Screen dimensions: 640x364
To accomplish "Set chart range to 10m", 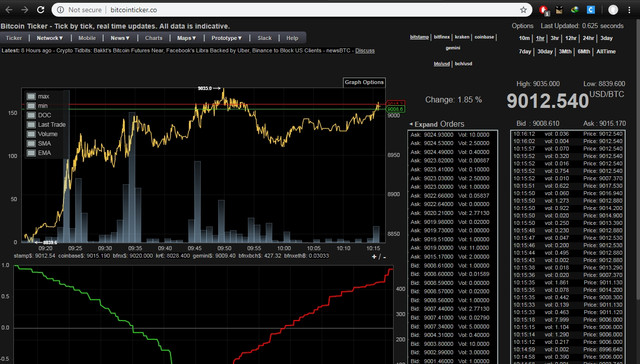I will pyautogui.click(x=524, y=38).
